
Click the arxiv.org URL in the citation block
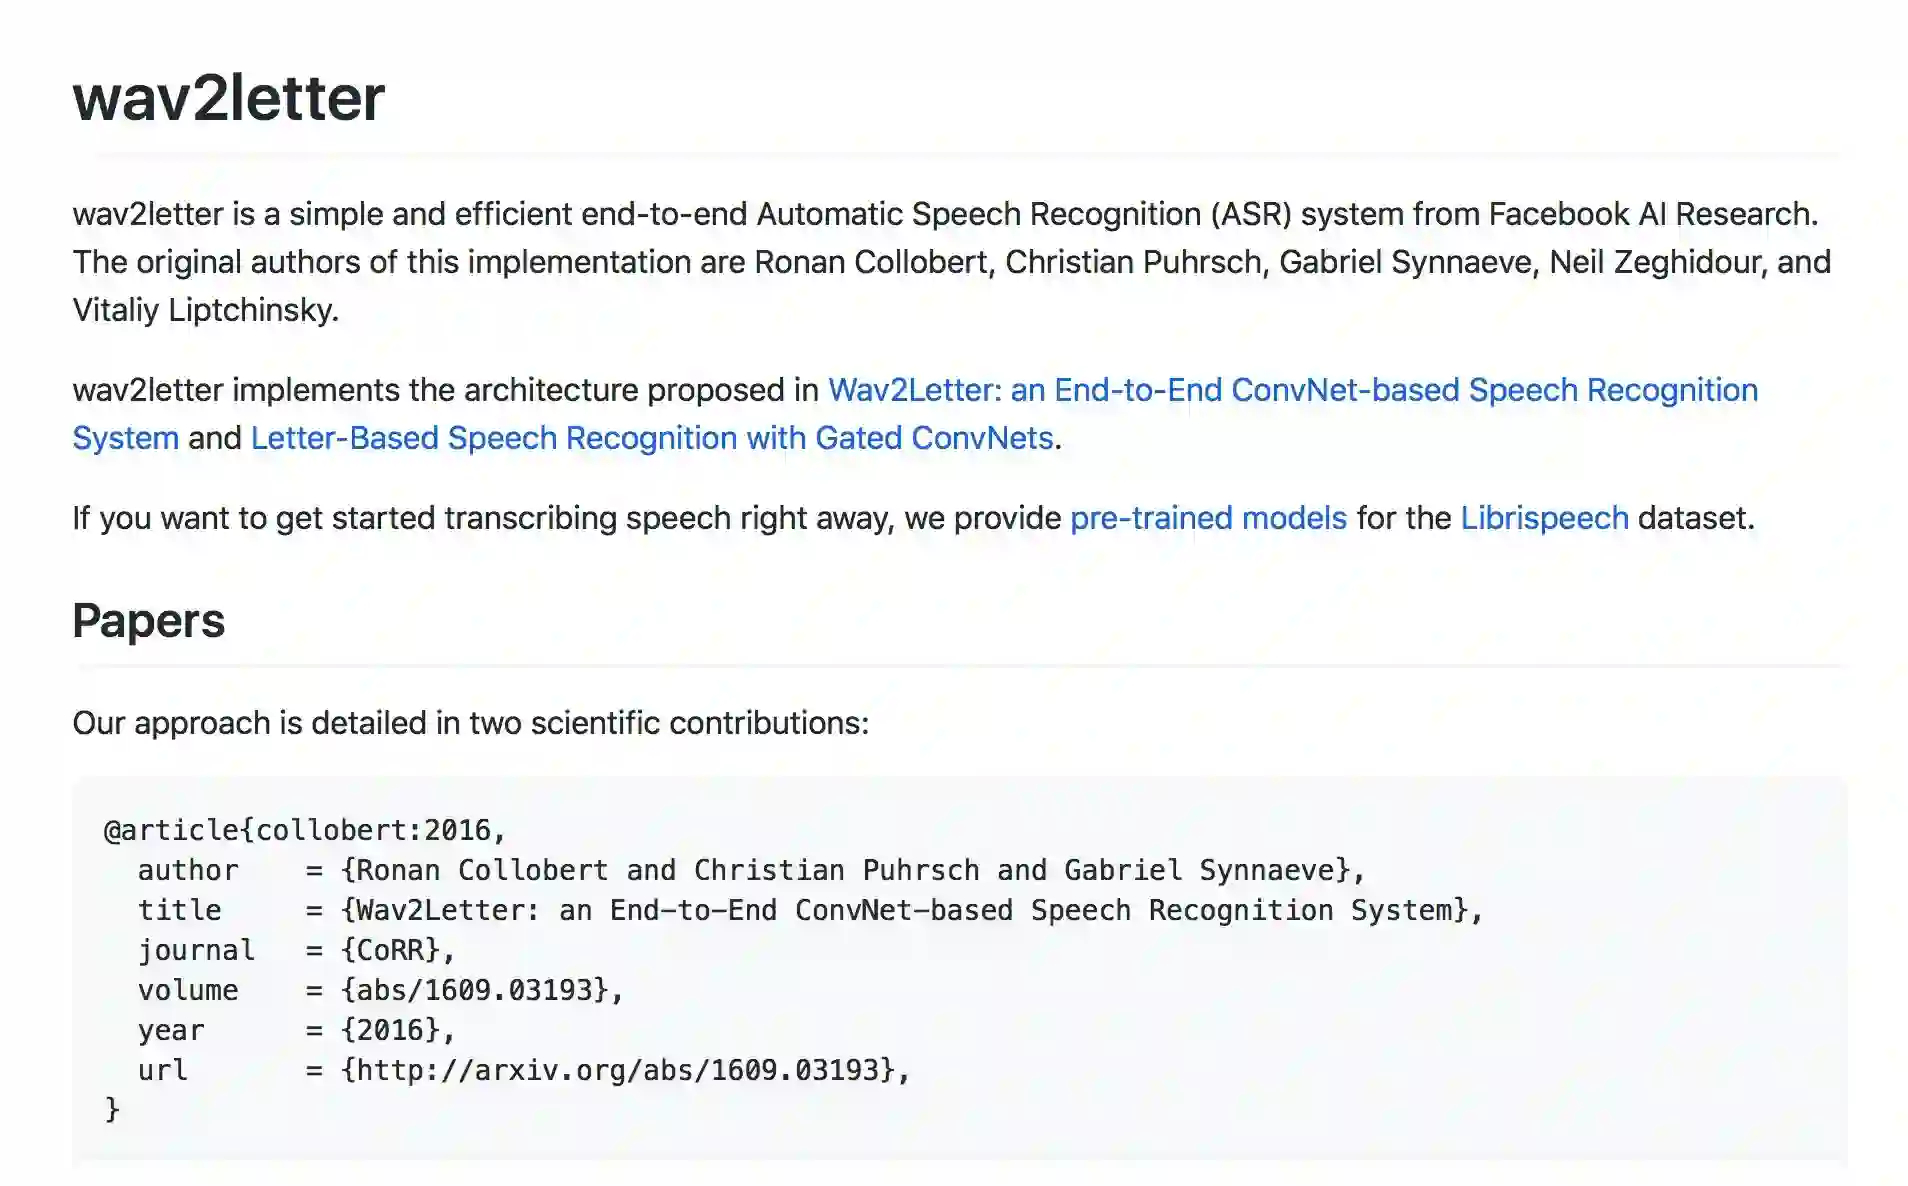624,1070
